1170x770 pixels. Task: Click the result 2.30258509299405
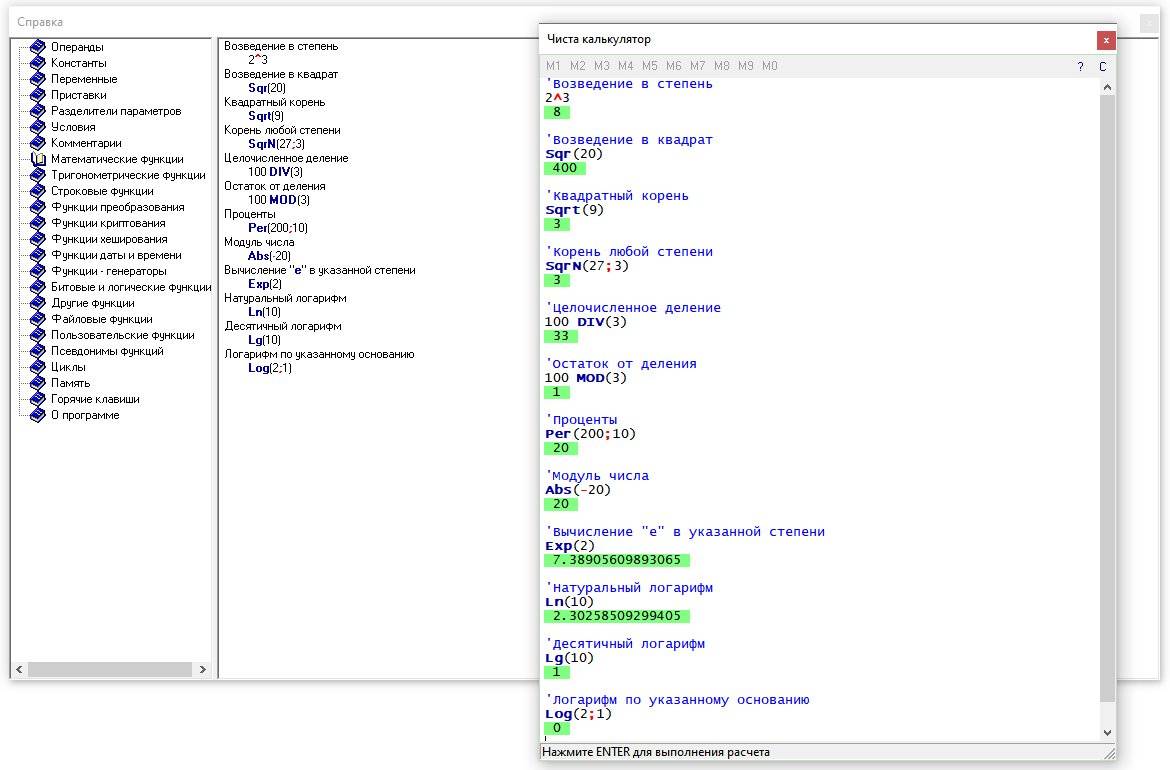[617, 616]
